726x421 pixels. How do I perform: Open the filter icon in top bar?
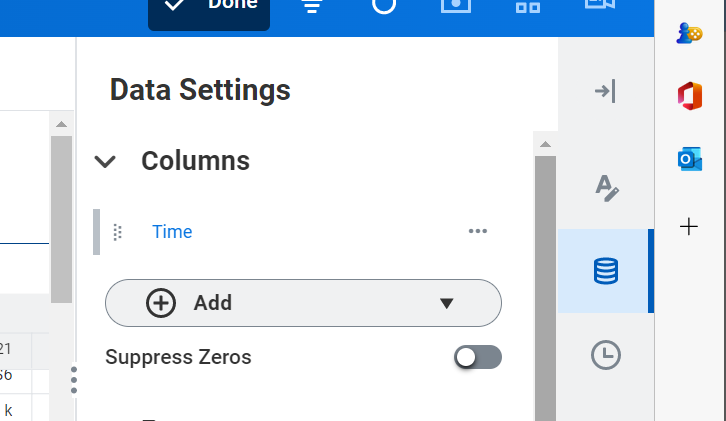click(313, 6)
